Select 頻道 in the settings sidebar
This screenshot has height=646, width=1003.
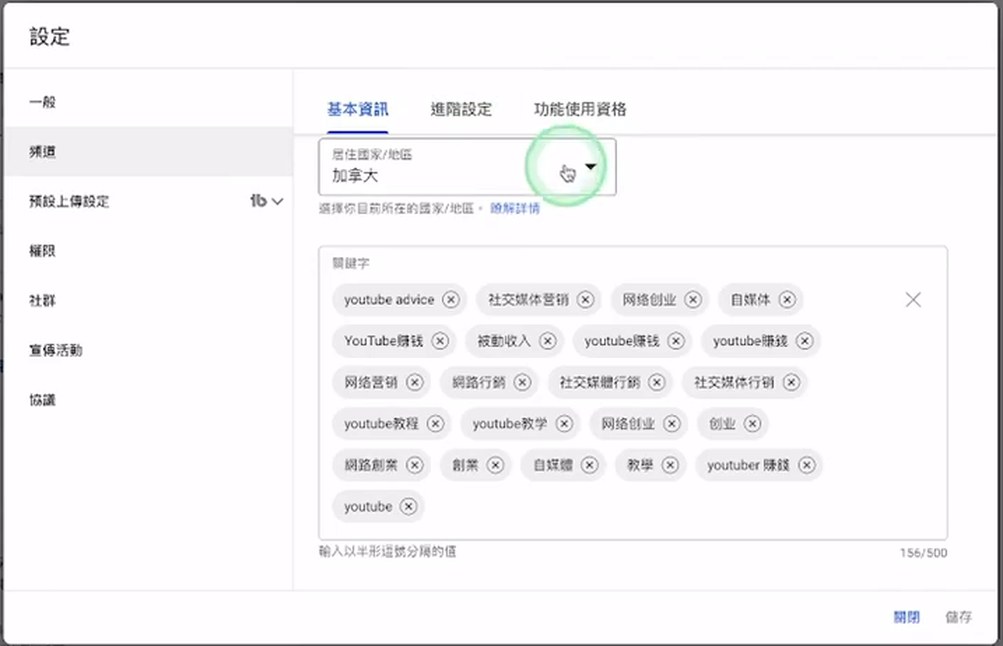(x=148, y=152)
